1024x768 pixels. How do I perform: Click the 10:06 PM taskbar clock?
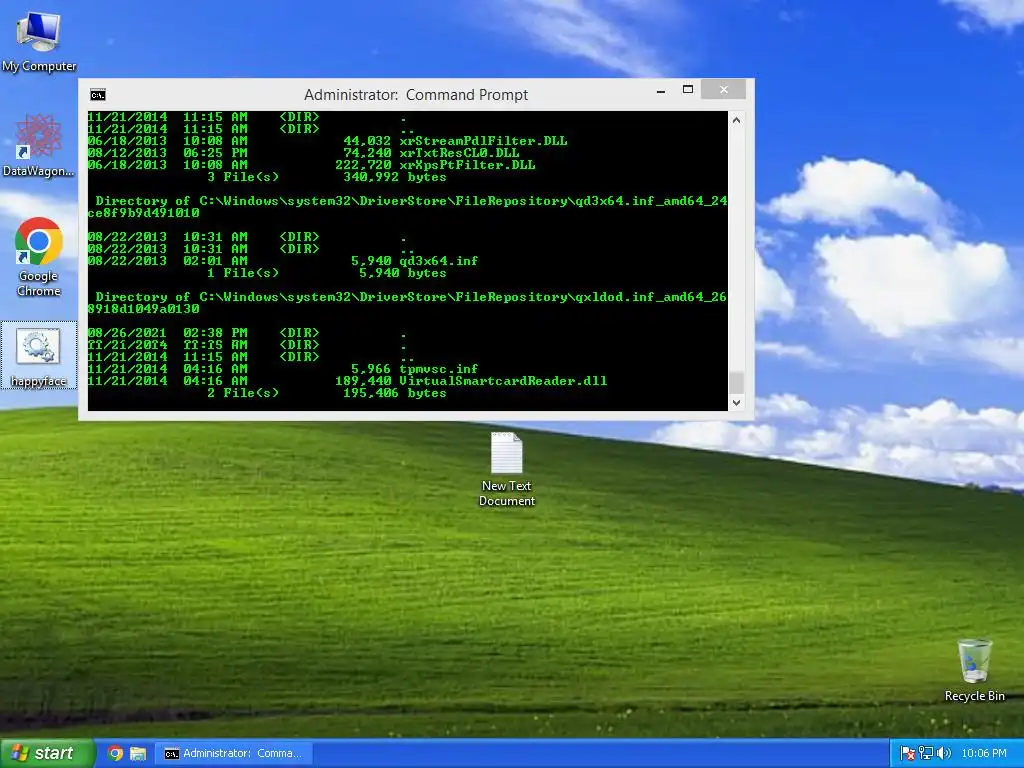click(984, 754)
